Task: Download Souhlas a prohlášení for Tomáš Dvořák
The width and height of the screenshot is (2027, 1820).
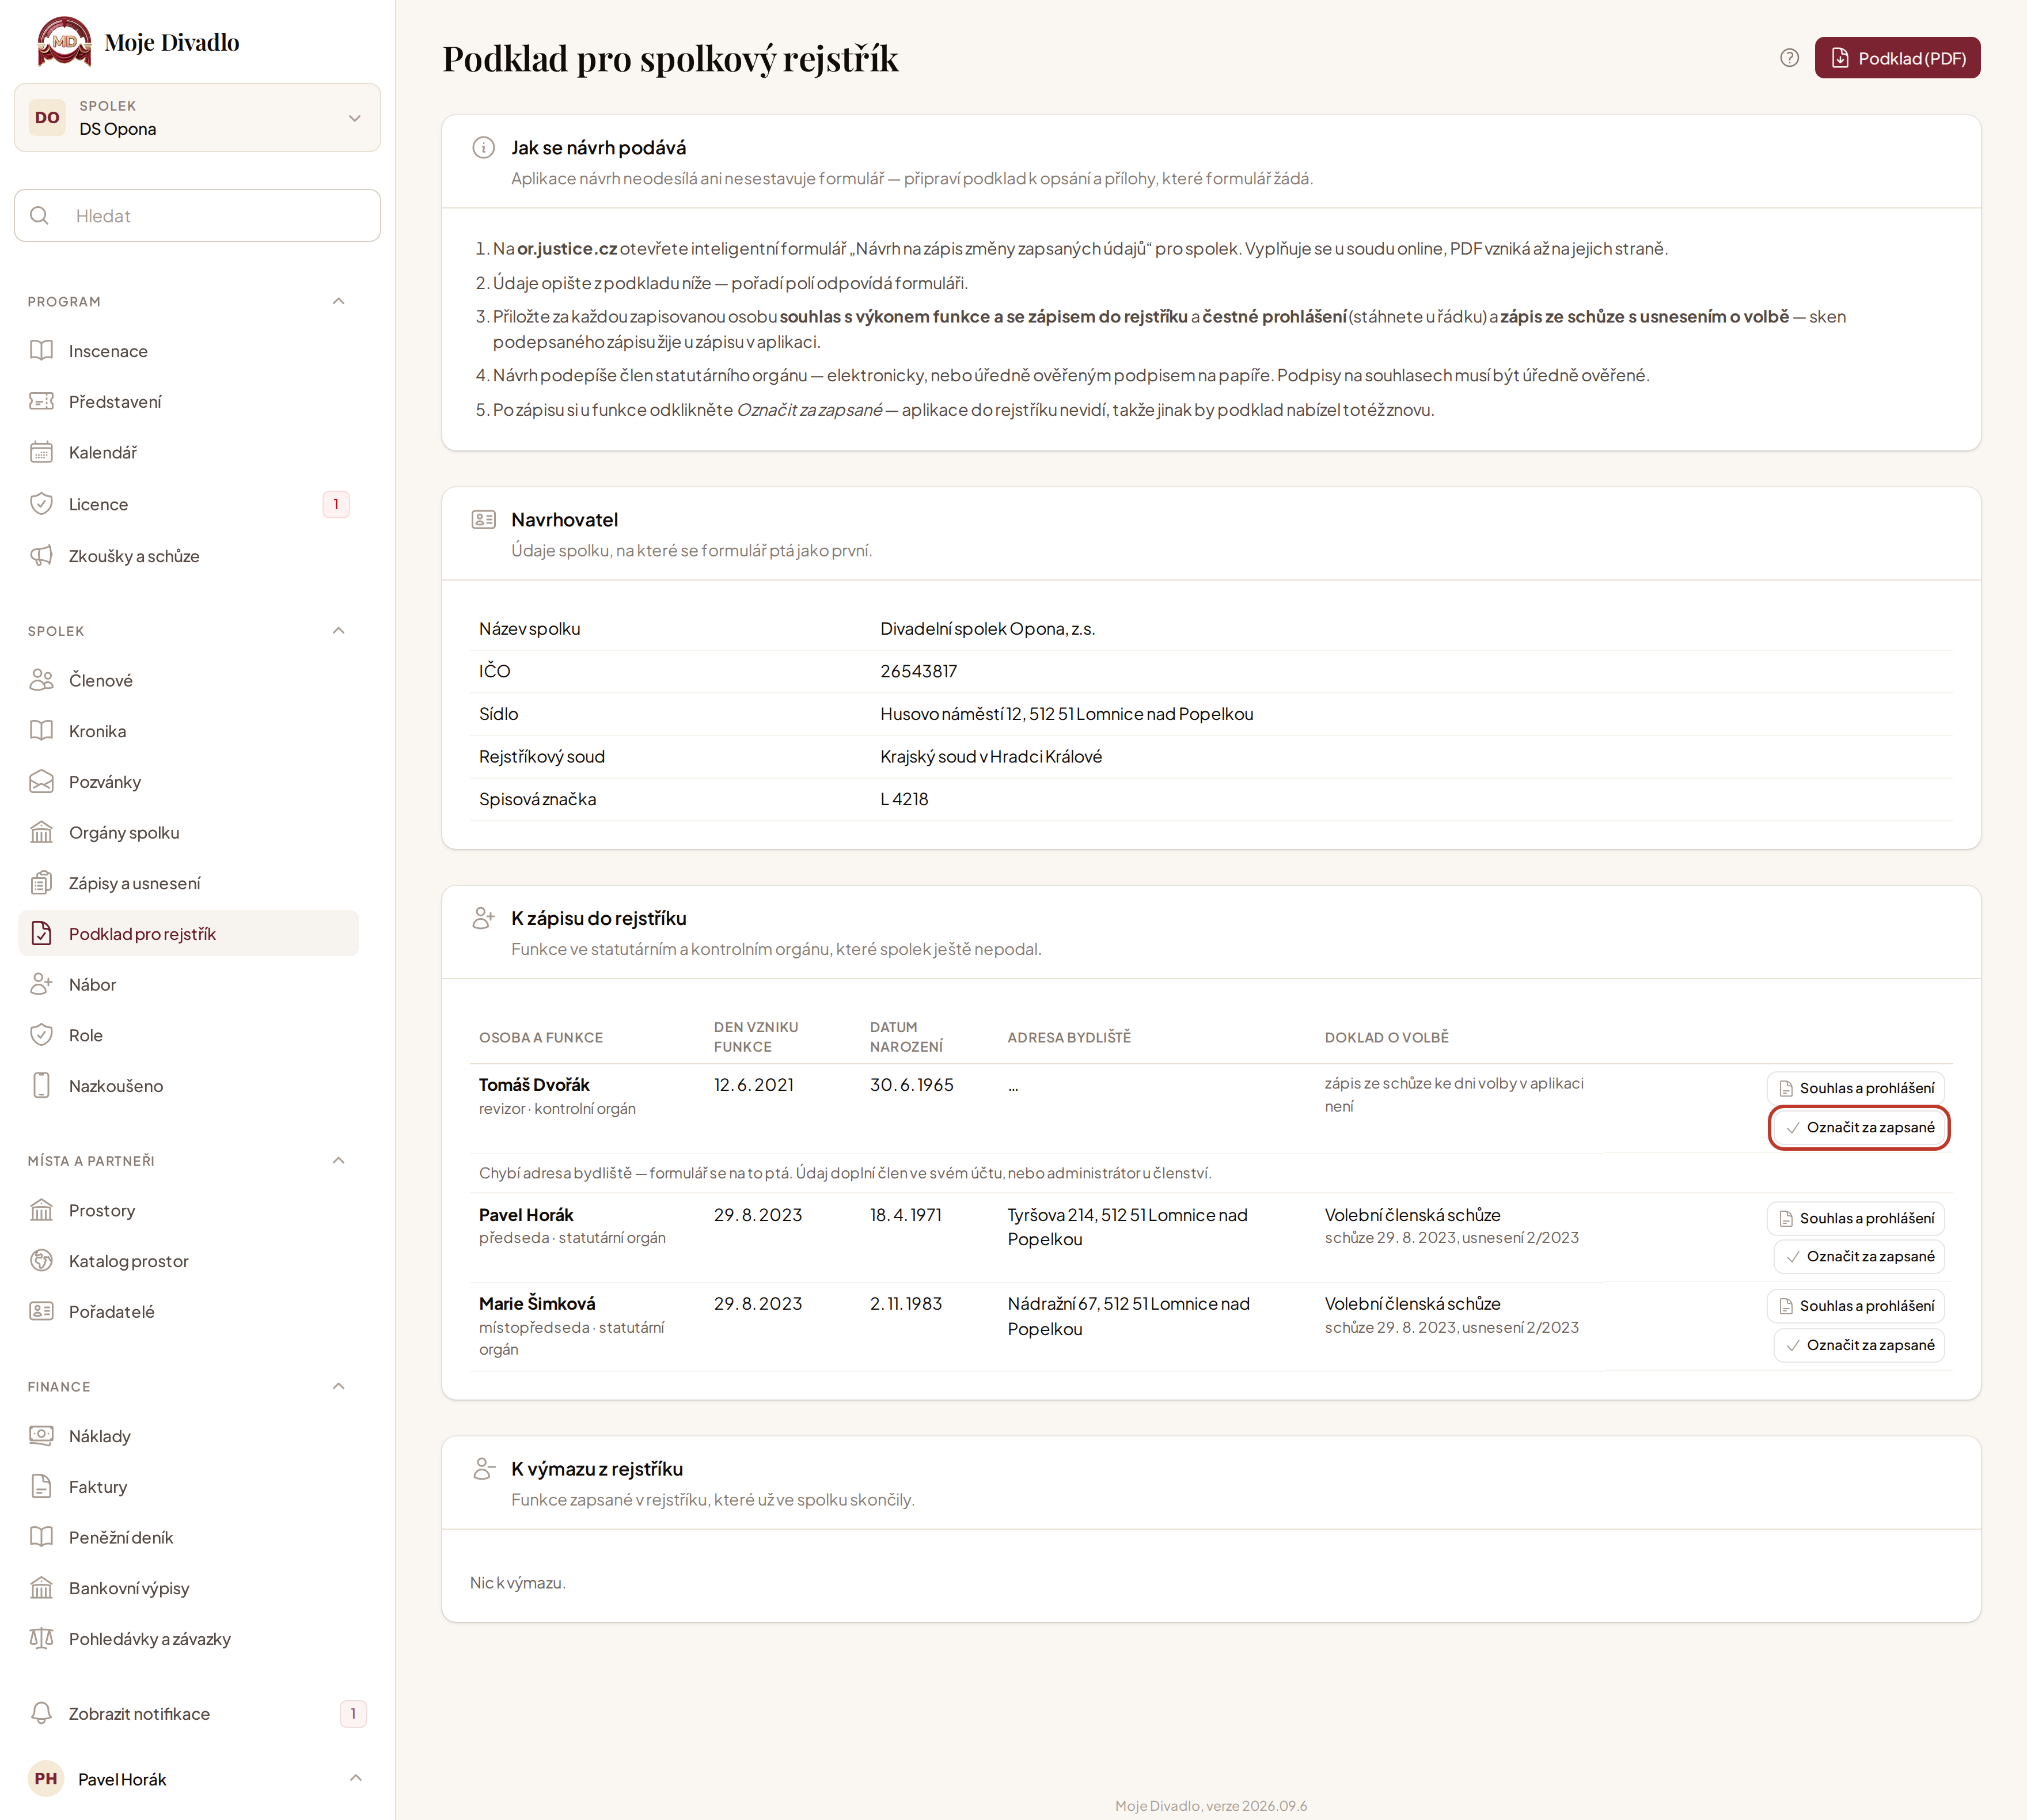Action: click(x=1856, y=1088)
